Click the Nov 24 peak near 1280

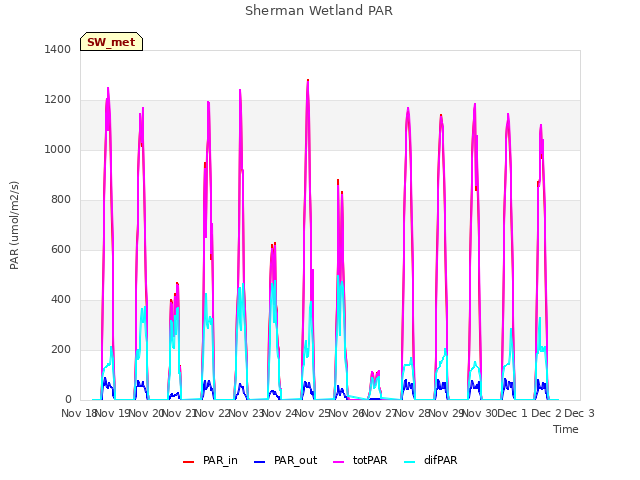coord(308,81)
